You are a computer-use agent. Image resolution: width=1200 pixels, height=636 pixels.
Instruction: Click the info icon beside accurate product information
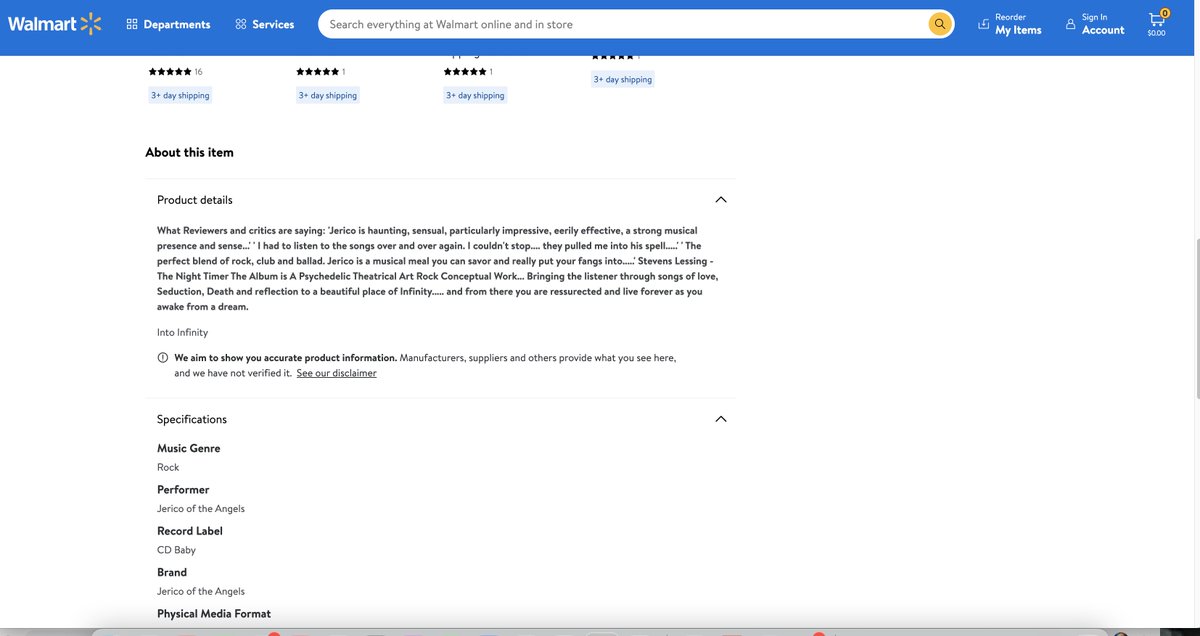163,357
